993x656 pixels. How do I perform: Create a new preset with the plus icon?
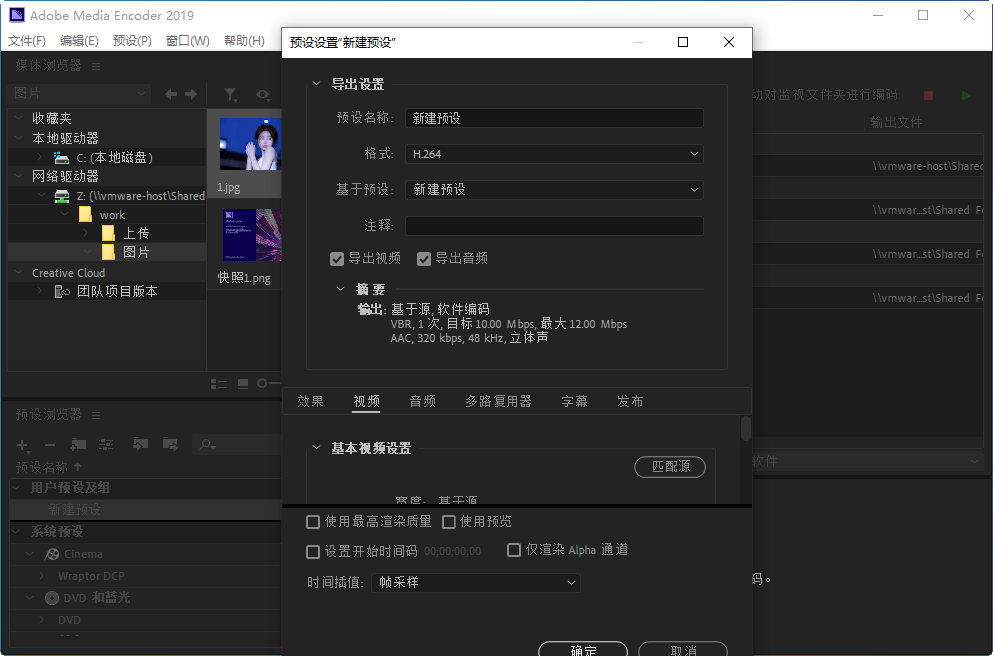click(x=22, y=445)
